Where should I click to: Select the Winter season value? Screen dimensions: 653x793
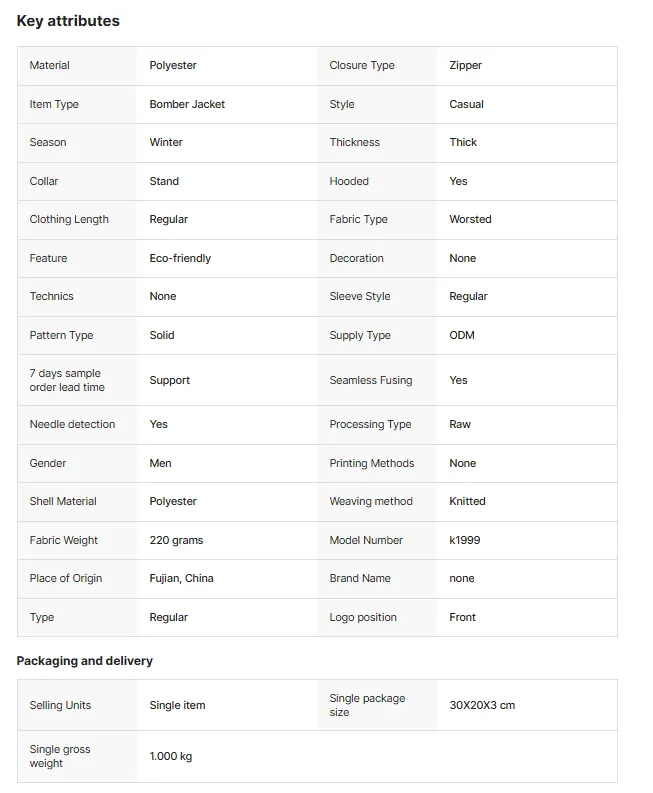(x=166, y=142)
